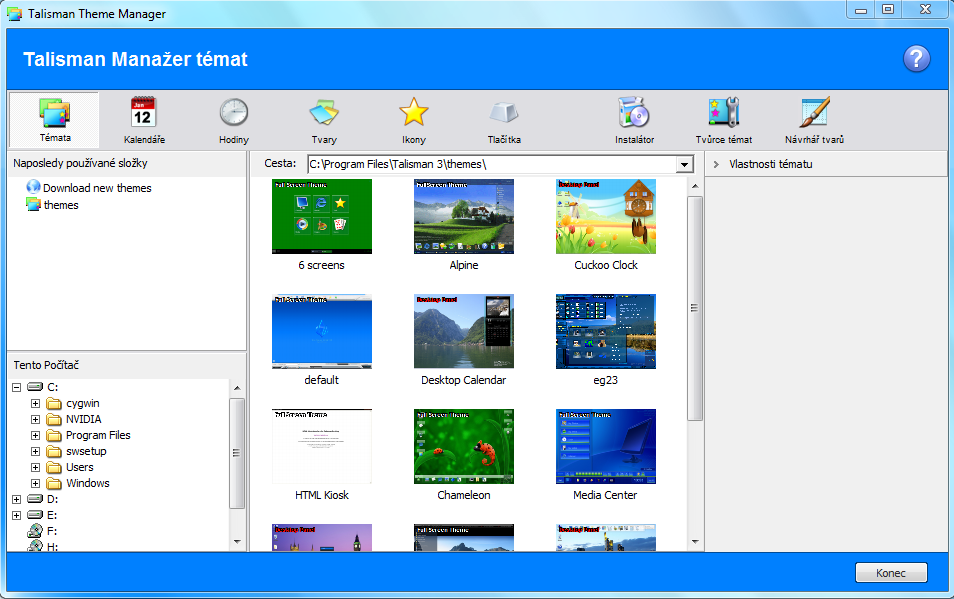
Task: Launch the Návrhář tvarů shape designer
Action: coord(814,120)
